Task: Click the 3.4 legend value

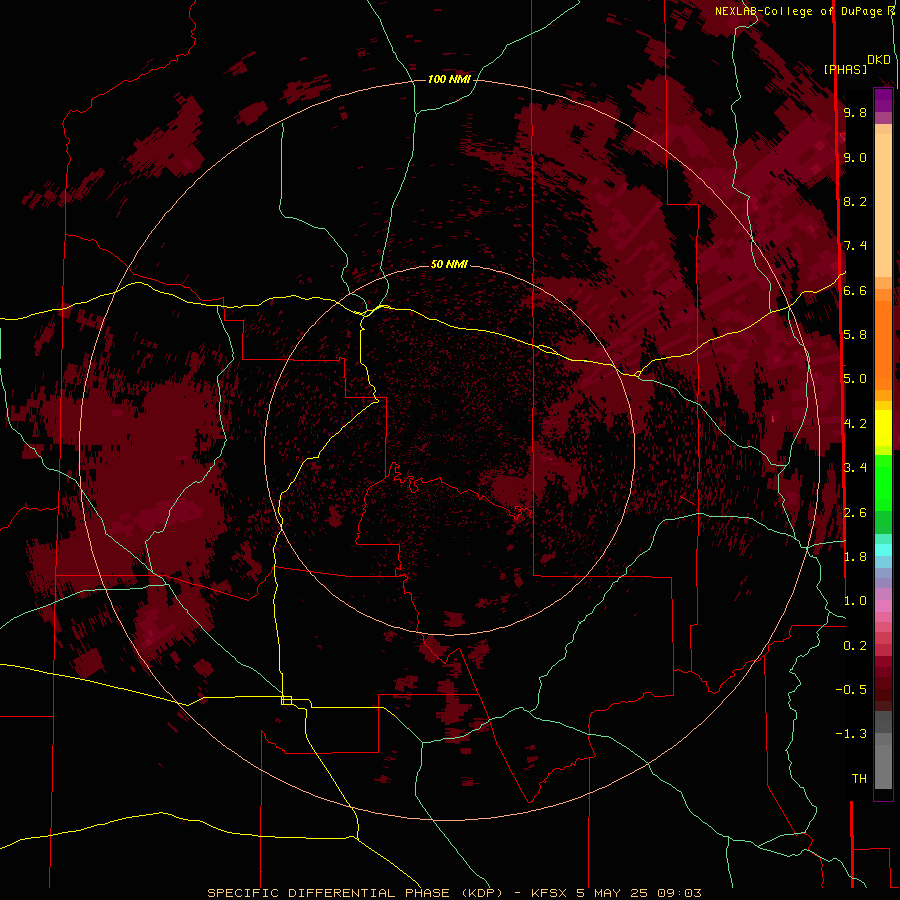Action: click(855, 468)
